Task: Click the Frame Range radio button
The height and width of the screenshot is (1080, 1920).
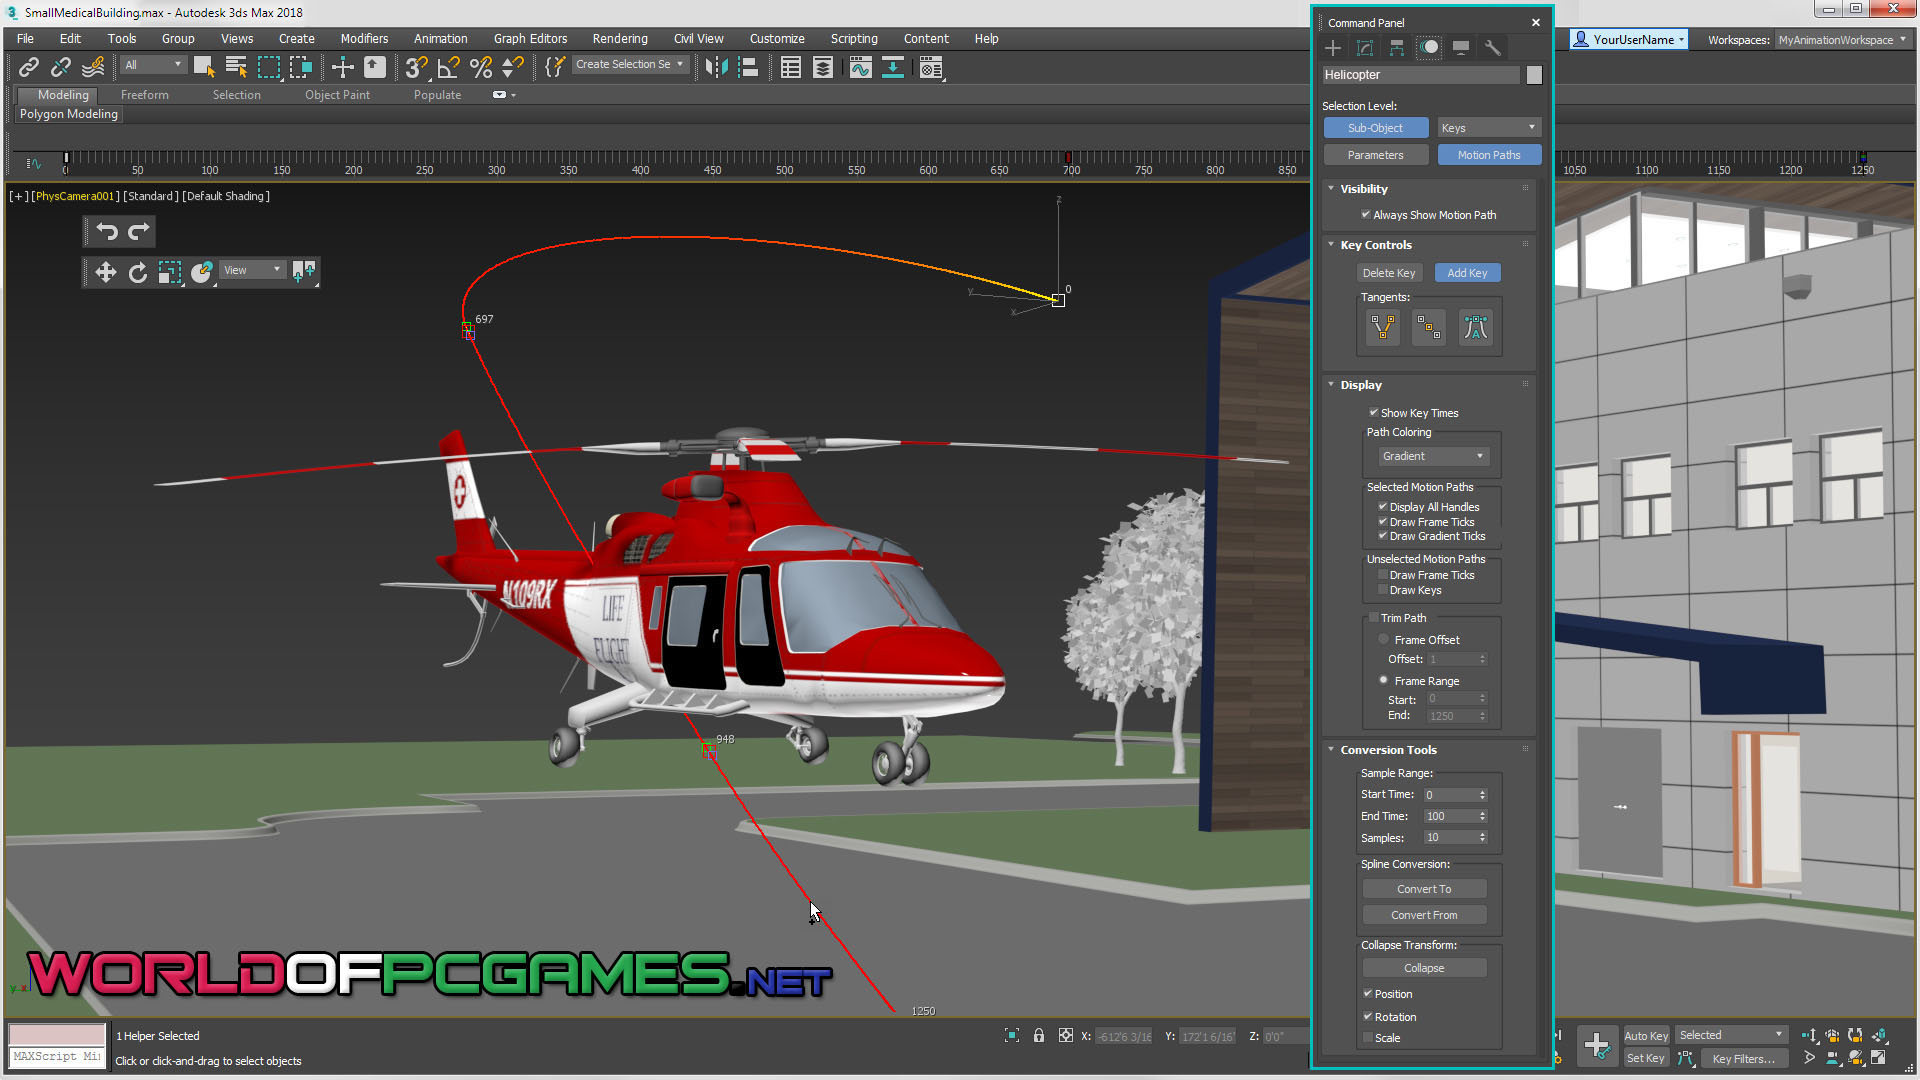Action: click(x=1383, y=680)
